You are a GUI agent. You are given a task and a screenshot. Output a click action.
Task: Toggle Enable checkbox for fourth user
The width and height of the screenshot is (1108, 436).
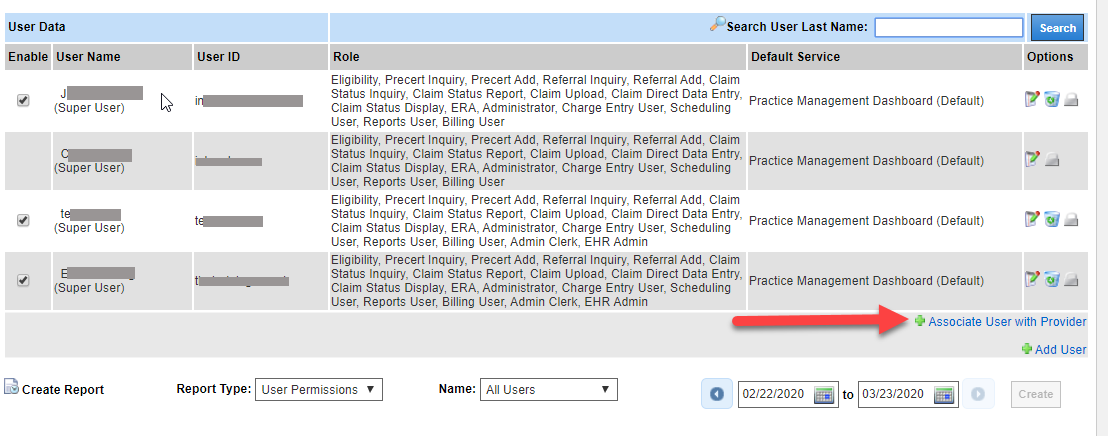coord(24,280)
